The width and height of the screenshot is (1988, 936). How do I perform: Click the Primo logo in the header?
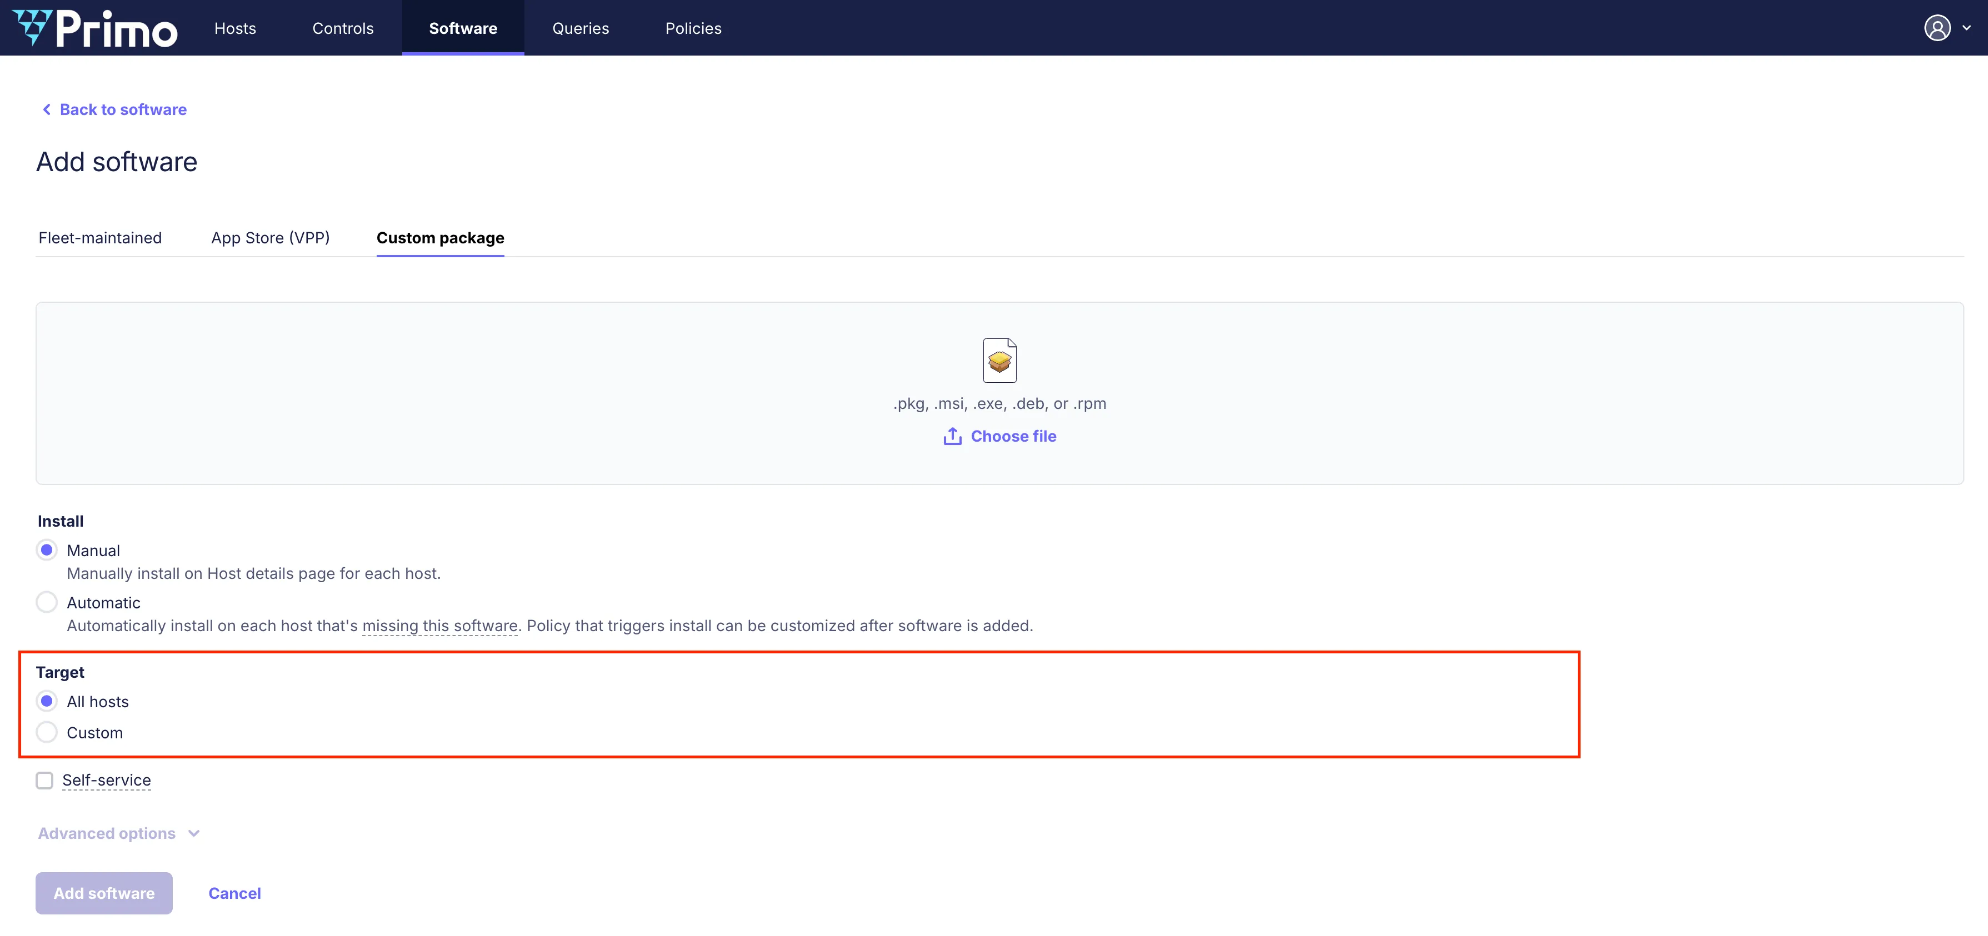click(95, 28)
